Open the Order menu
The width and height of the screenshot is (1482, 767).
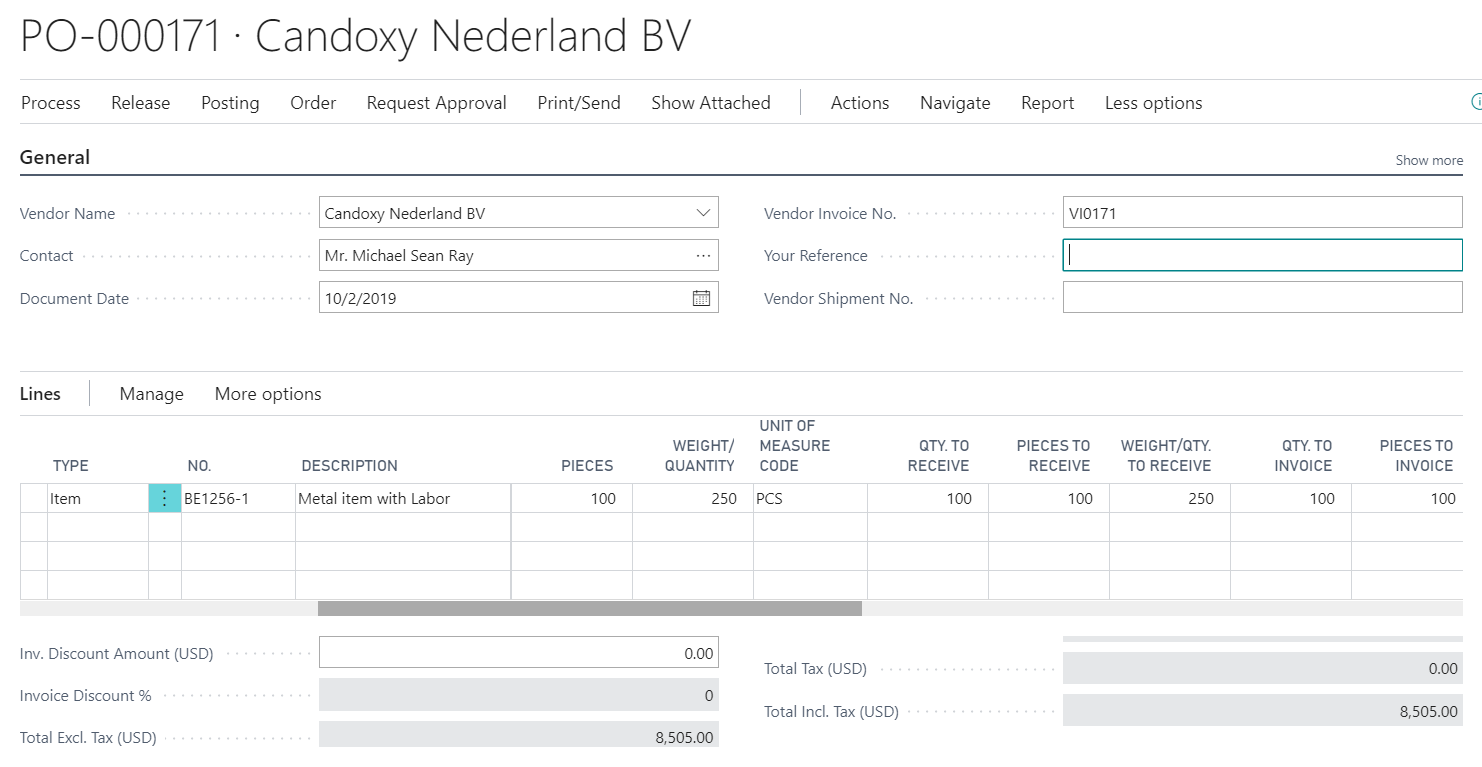[x=313, y=103]
